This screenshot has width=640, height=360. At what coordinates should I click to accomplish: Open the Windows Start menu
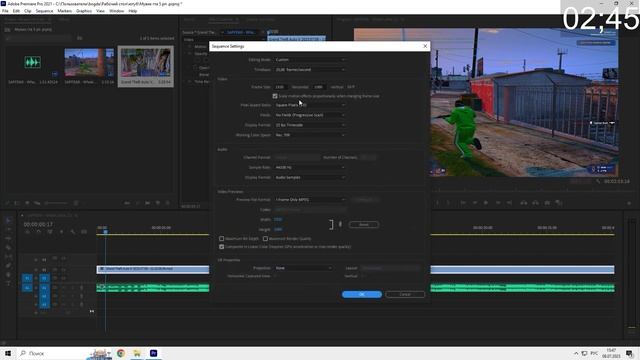pos(8,353)
